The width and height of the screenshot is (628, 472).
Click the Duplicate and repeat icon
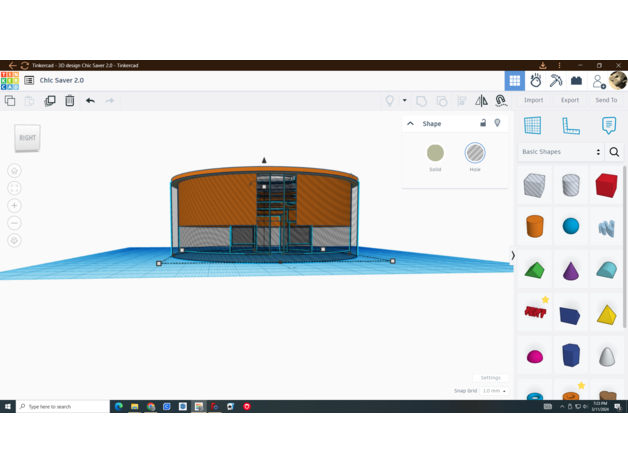point(50,101)
